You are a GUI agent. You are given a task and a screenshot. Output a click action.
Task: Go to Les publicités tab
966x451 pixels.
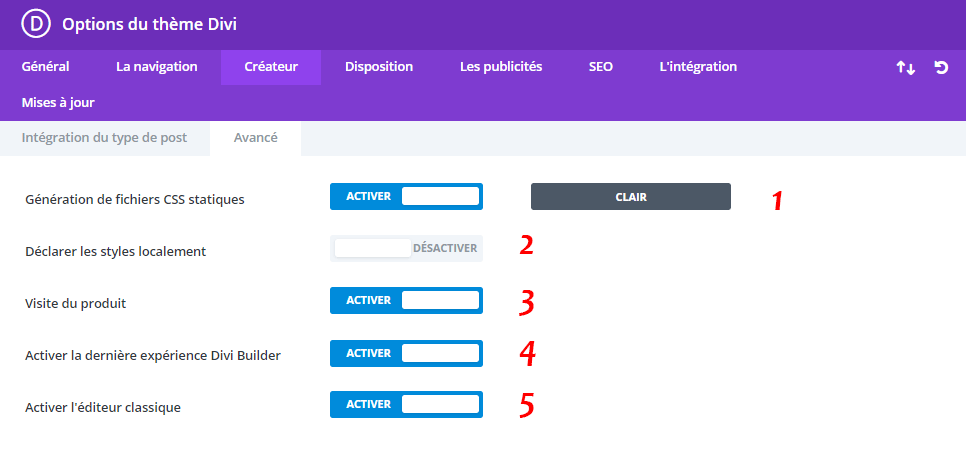coord(501,67)
